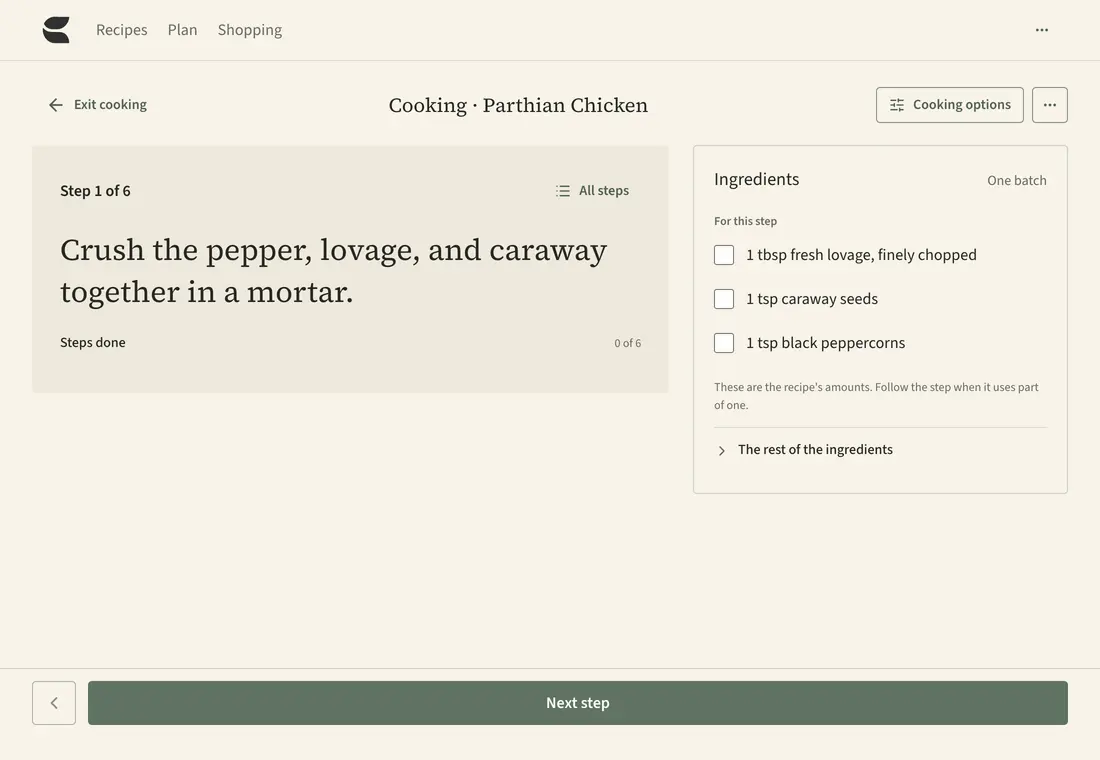The width and height of the screenshot is (1100, 760).
Task: Open the ellipsis menu next to Cooking options
Action: click(1049, 105)
